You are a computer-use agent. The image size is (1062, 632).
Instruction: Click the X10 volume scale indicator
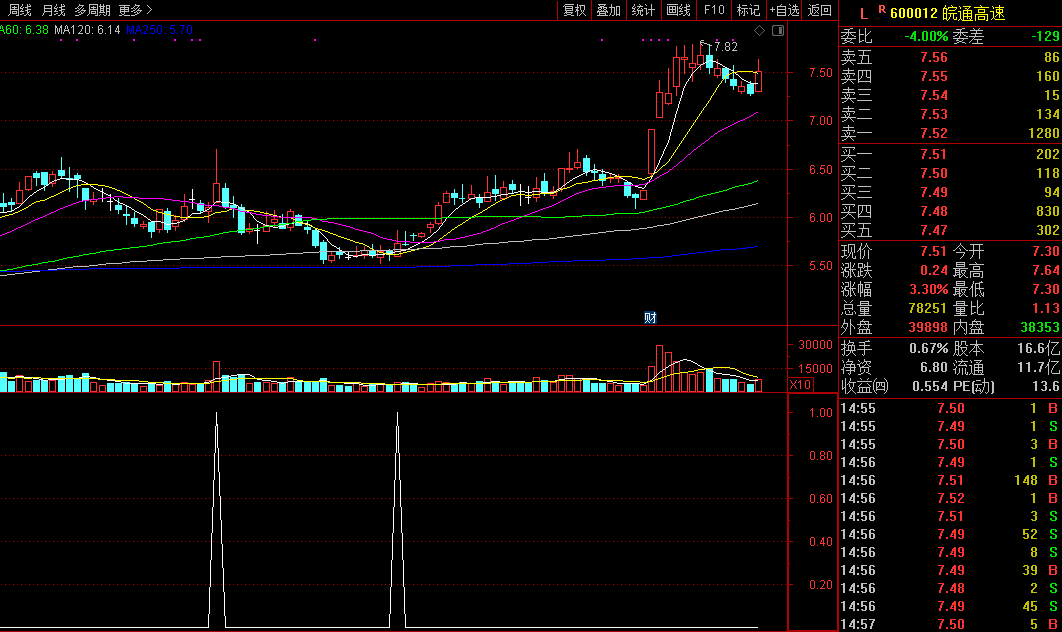[801, 385]
